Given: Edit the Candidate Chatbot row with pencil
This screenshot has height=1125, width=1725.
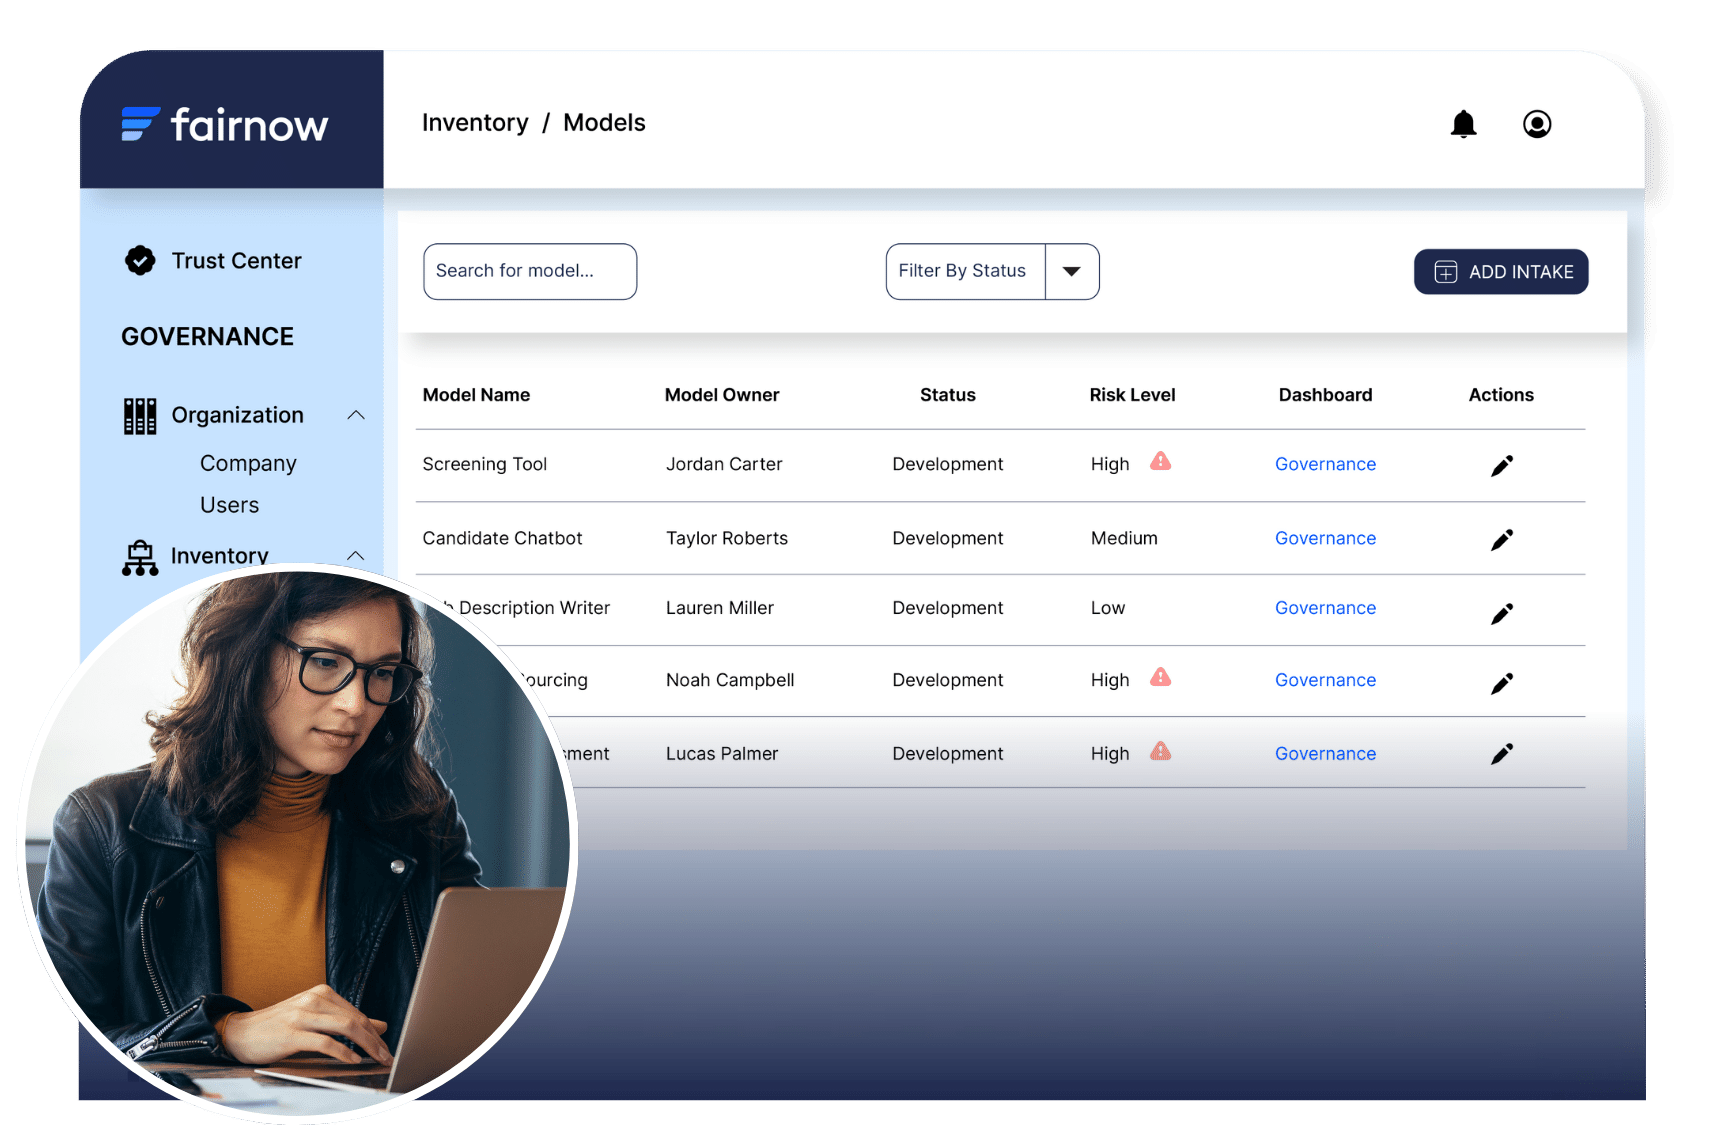Looking at the screenshot, I should click(x=1502, y=540).
